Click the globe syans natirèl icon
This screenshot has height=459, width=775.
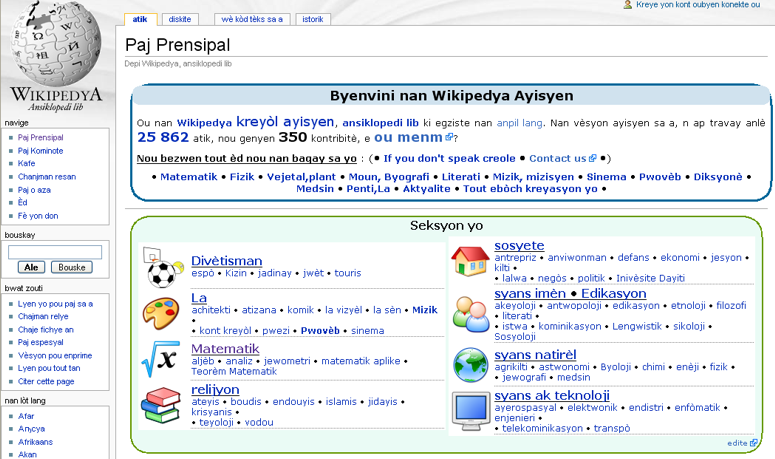pyautogui.click(x=471, y=365)
